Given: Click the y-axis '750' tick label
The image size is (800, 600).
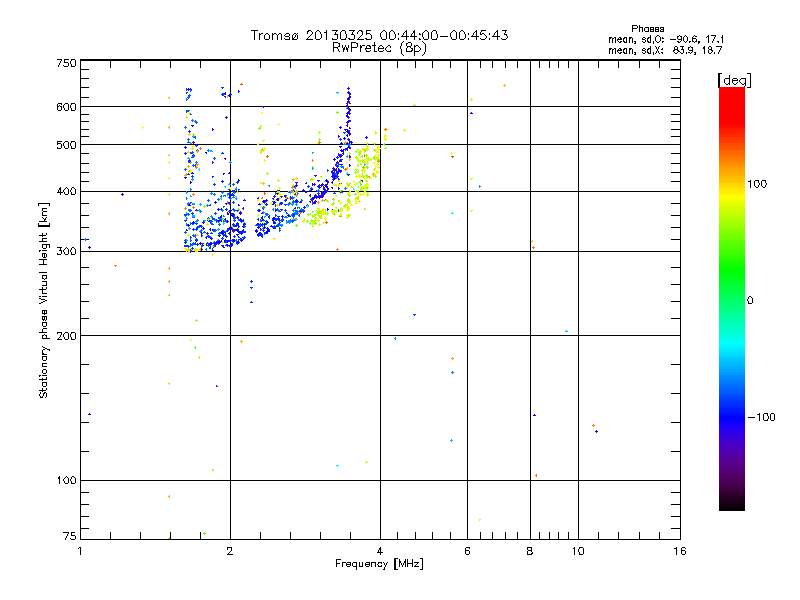Looking at the screenshot, I should click(66, 63).
